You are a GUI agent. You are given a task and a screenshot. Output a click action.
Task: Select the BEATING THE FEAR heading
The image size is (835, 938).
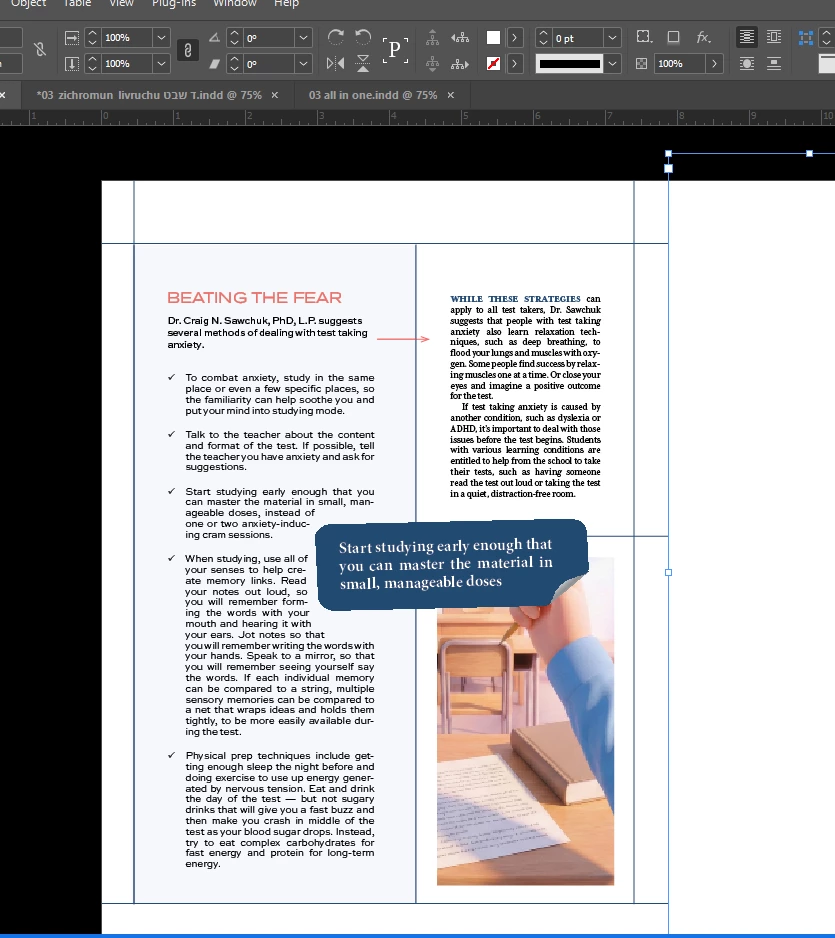pos(254,297)
